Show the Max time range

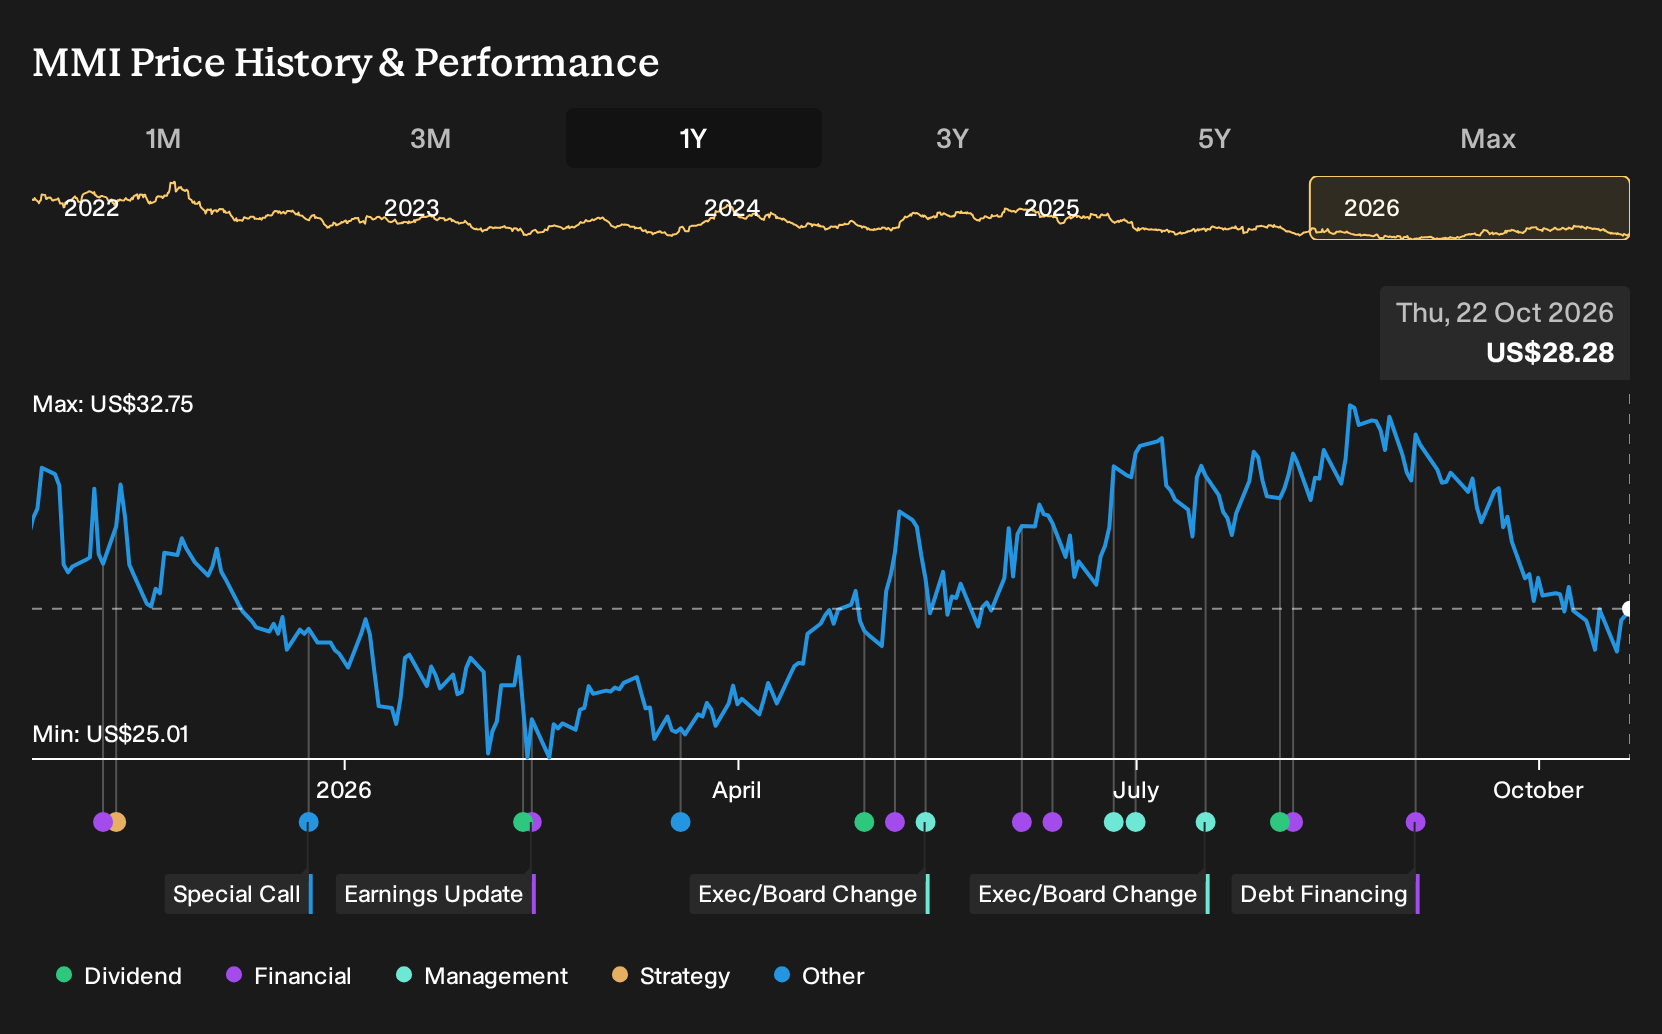[1488, 138]
